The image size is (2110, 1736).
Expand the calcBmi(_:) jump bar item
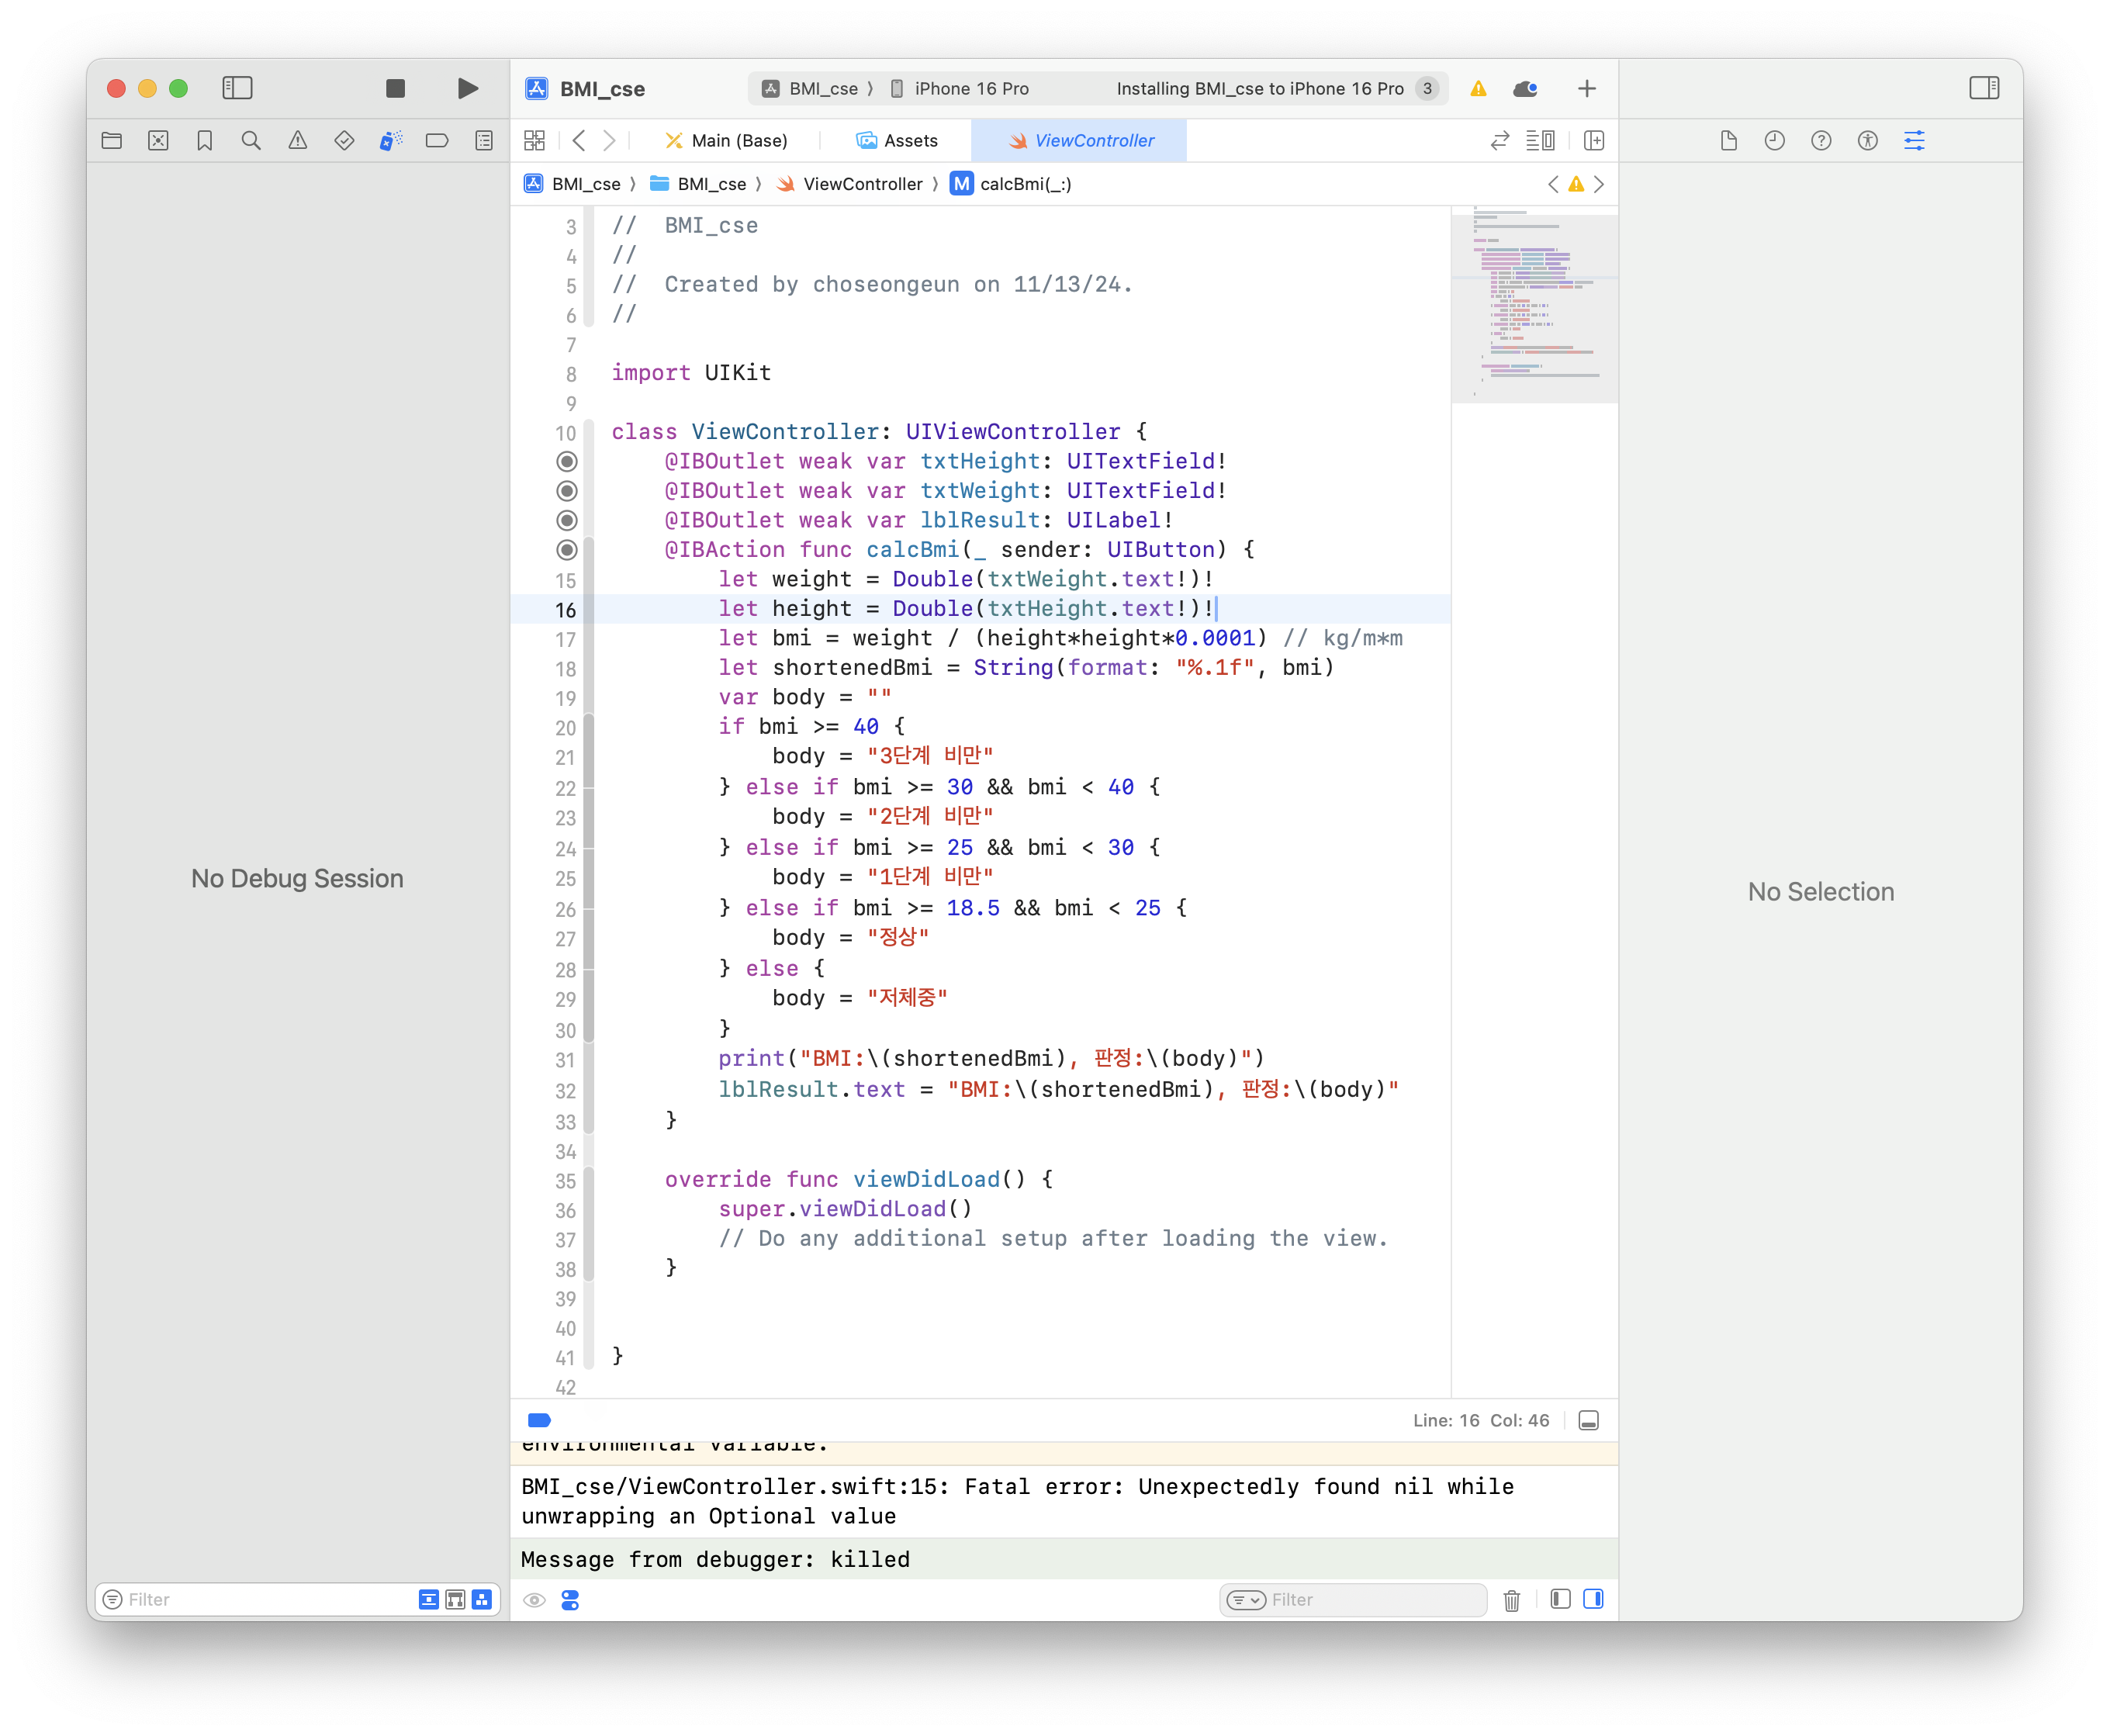tap(1024, 184)
